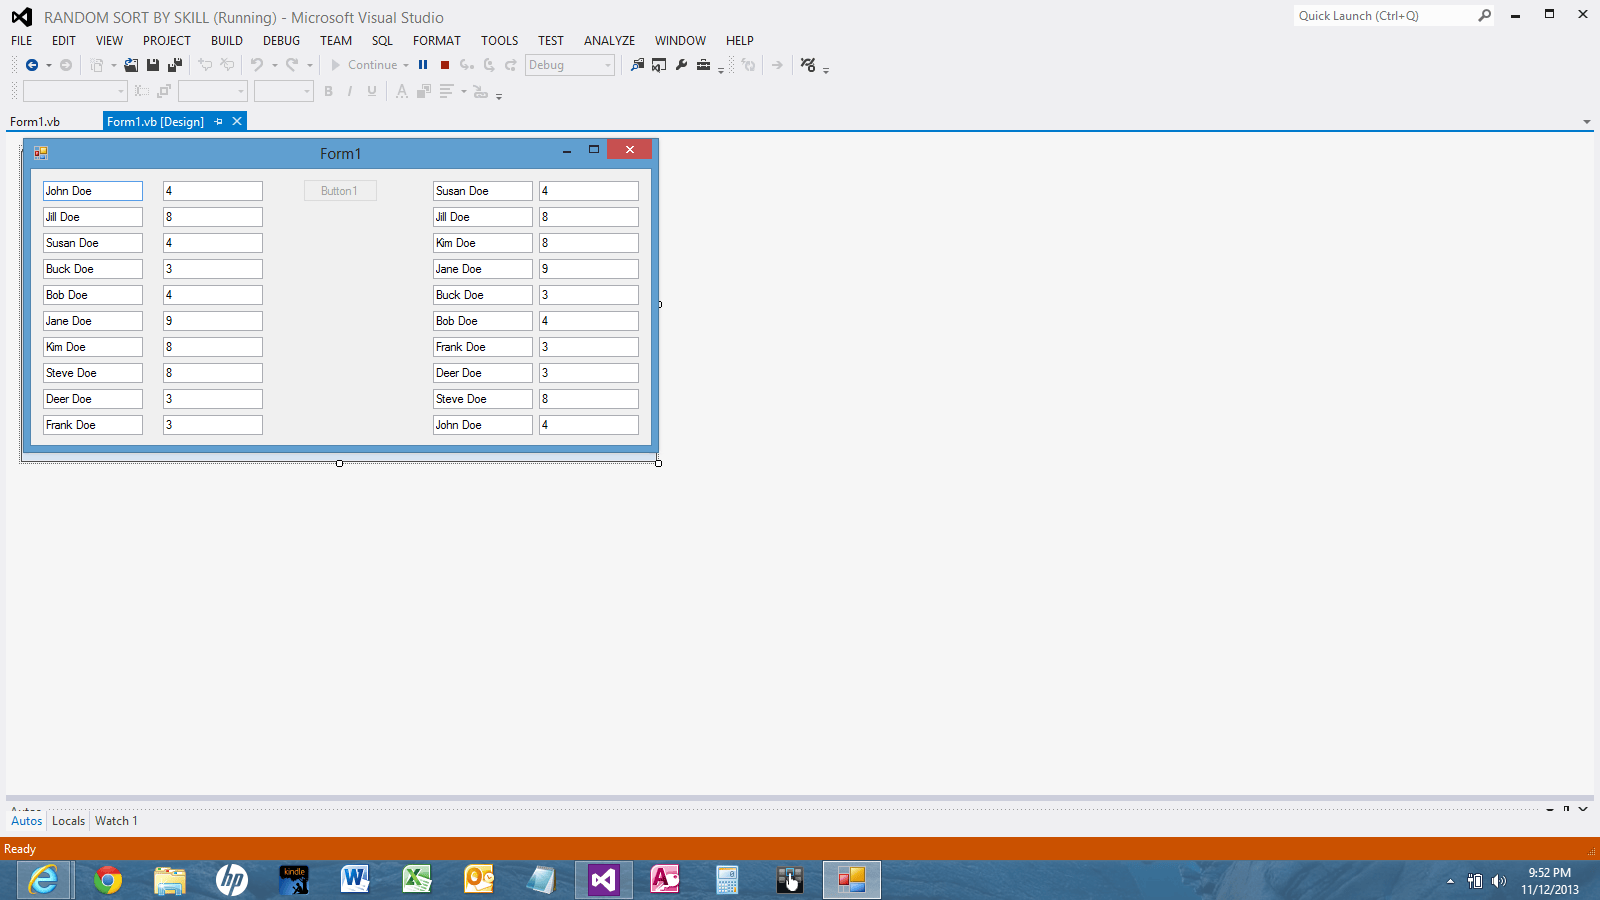Open Microsoft Excel from taskbar
1600x900 pixels.
(417, 880)
